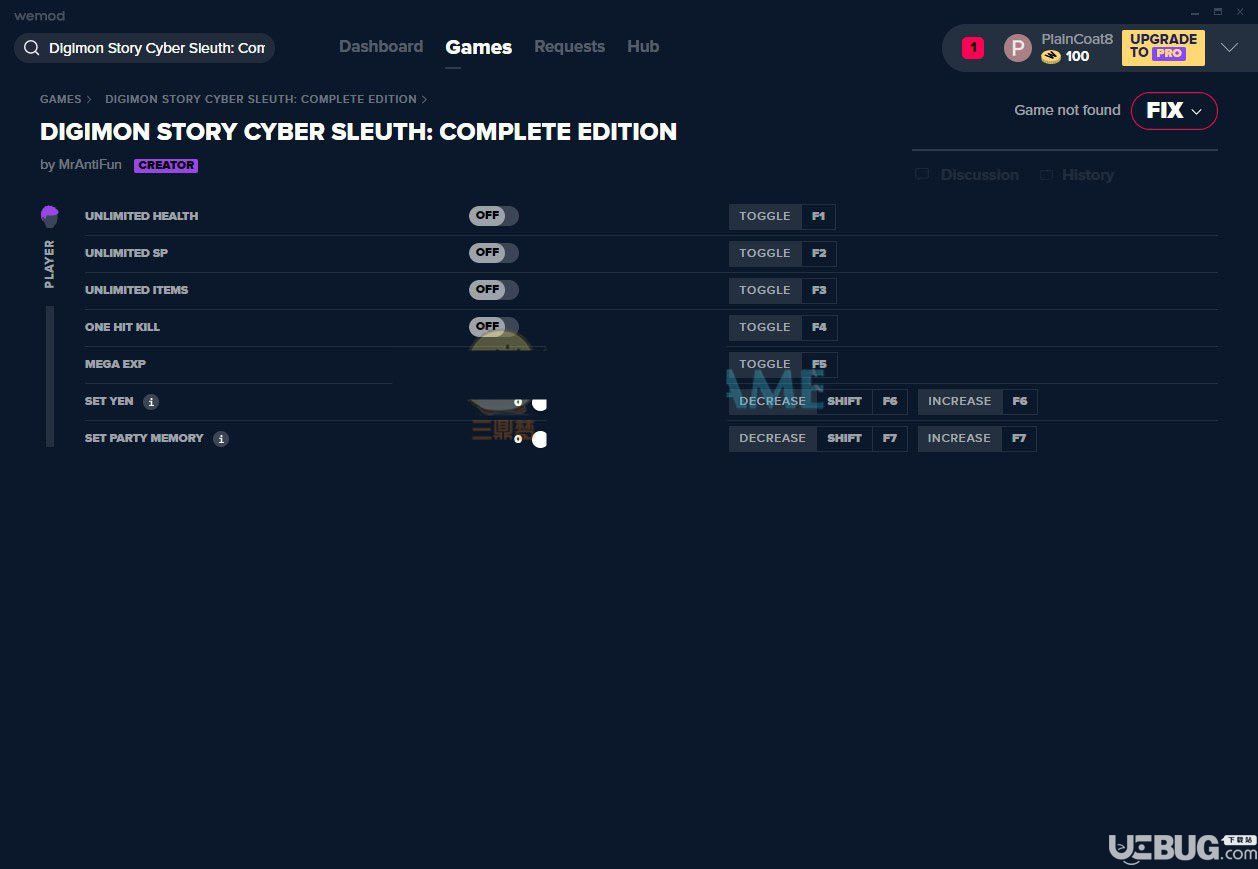Click the Mega EXP cheat label

pyautogui.click(x=115, y=364)
